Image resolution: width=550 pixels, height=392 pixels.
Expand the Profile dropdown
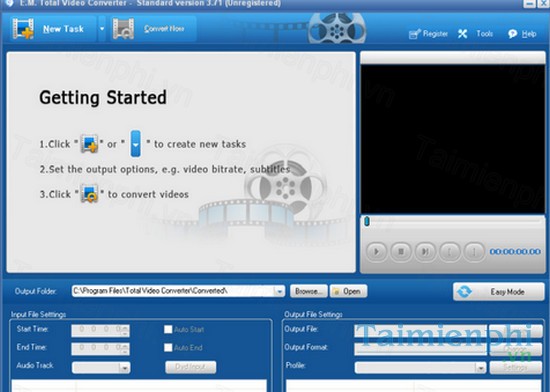click(x=481, y=368)
